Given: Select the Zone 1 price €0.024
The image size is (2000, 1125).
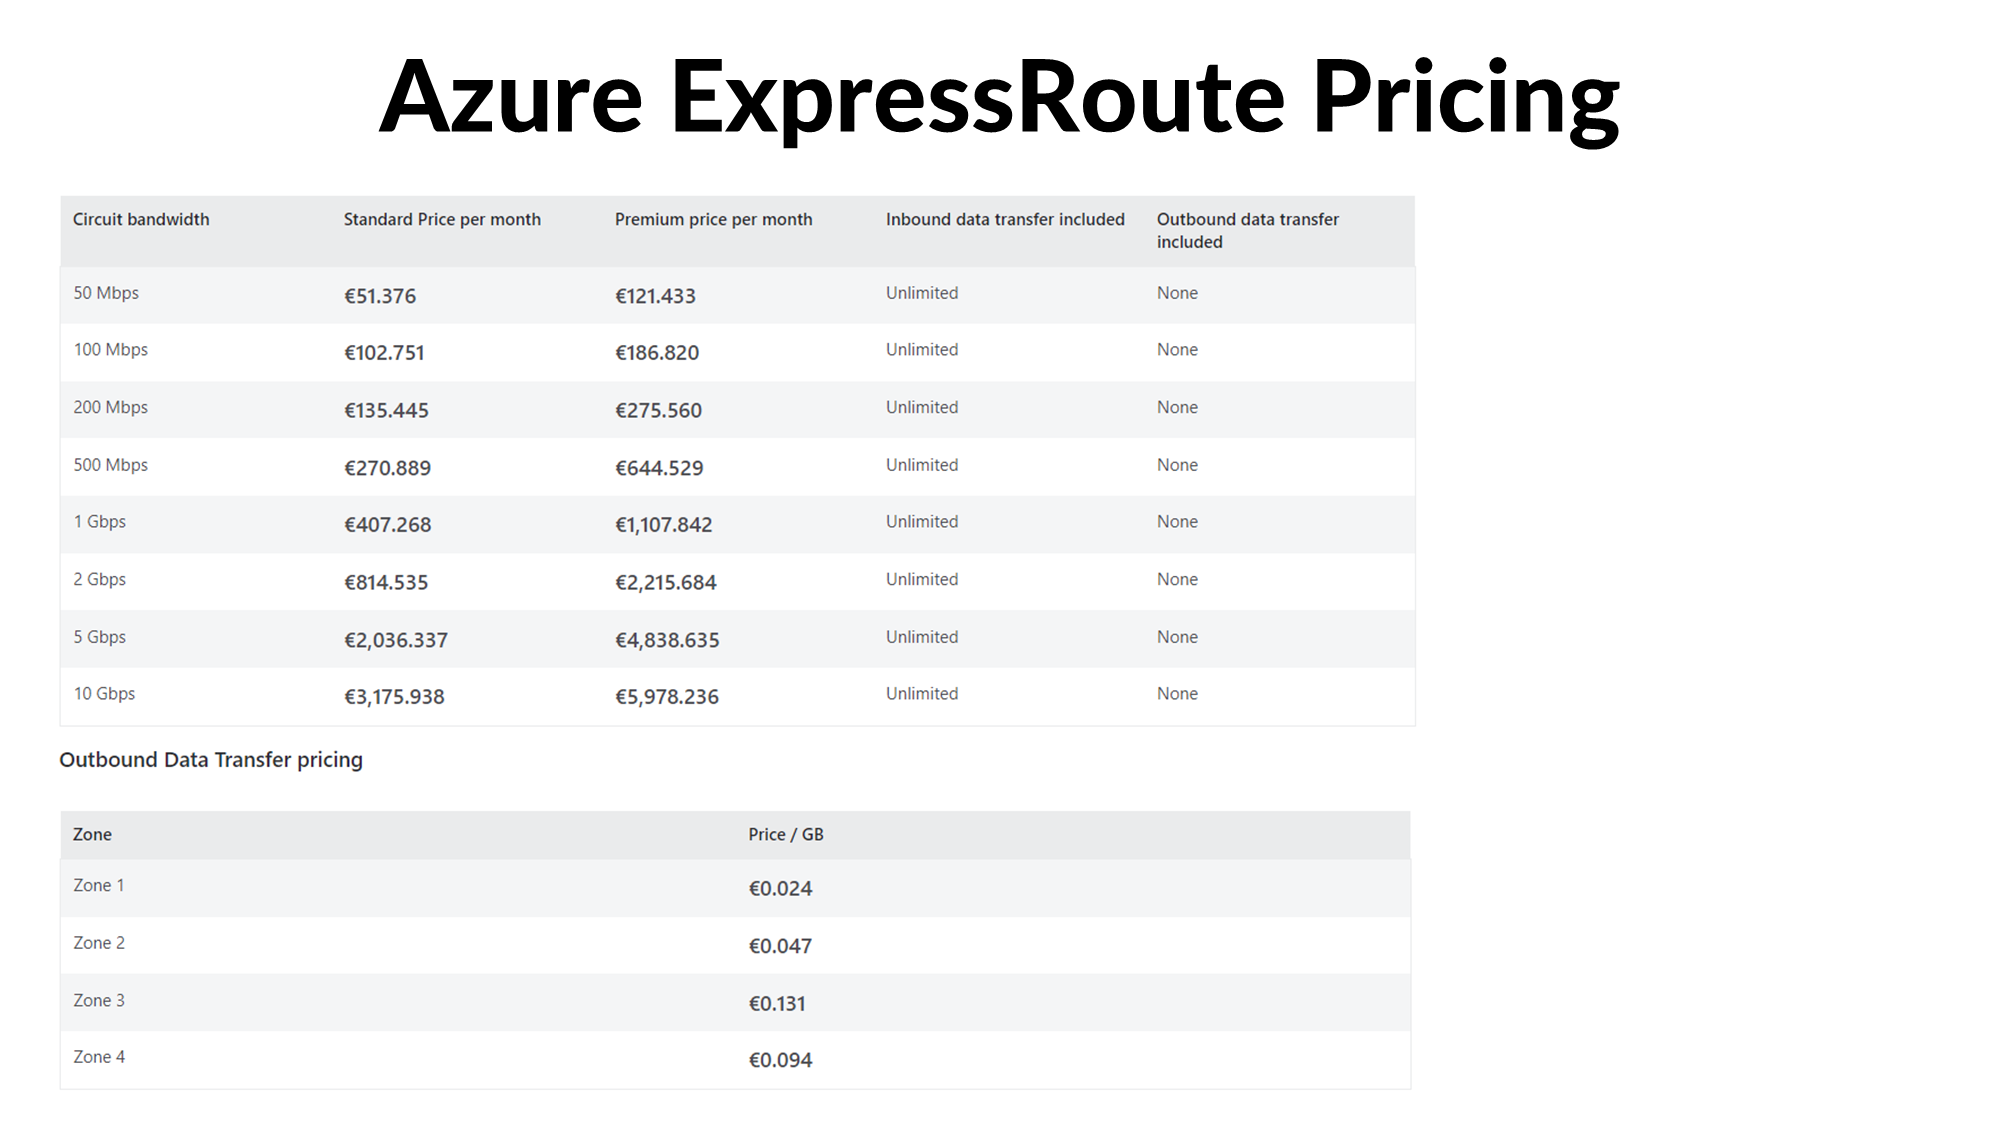Looking at the screenshot, I should point(780,888).
